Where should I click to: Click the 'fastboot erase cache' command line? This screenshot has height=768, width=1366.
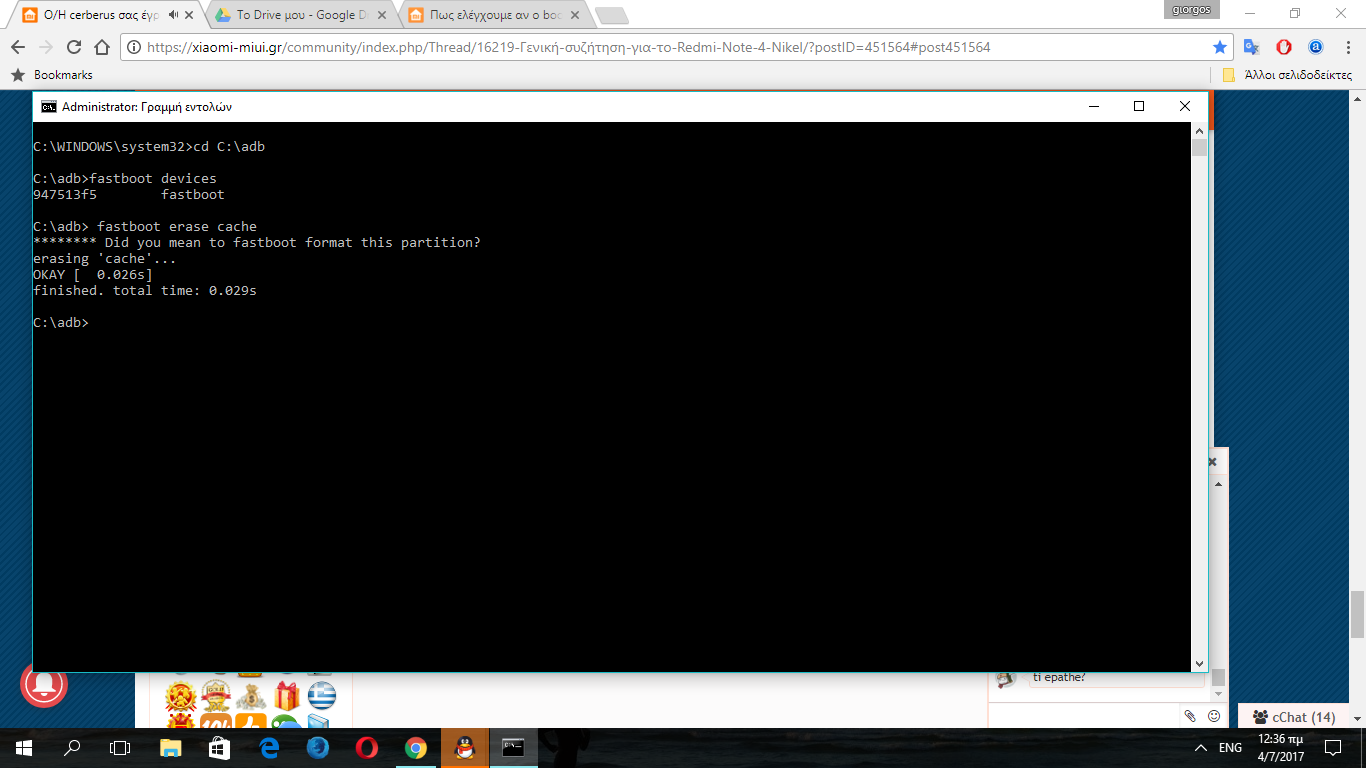pyautogui.click(x=145, y=227)
